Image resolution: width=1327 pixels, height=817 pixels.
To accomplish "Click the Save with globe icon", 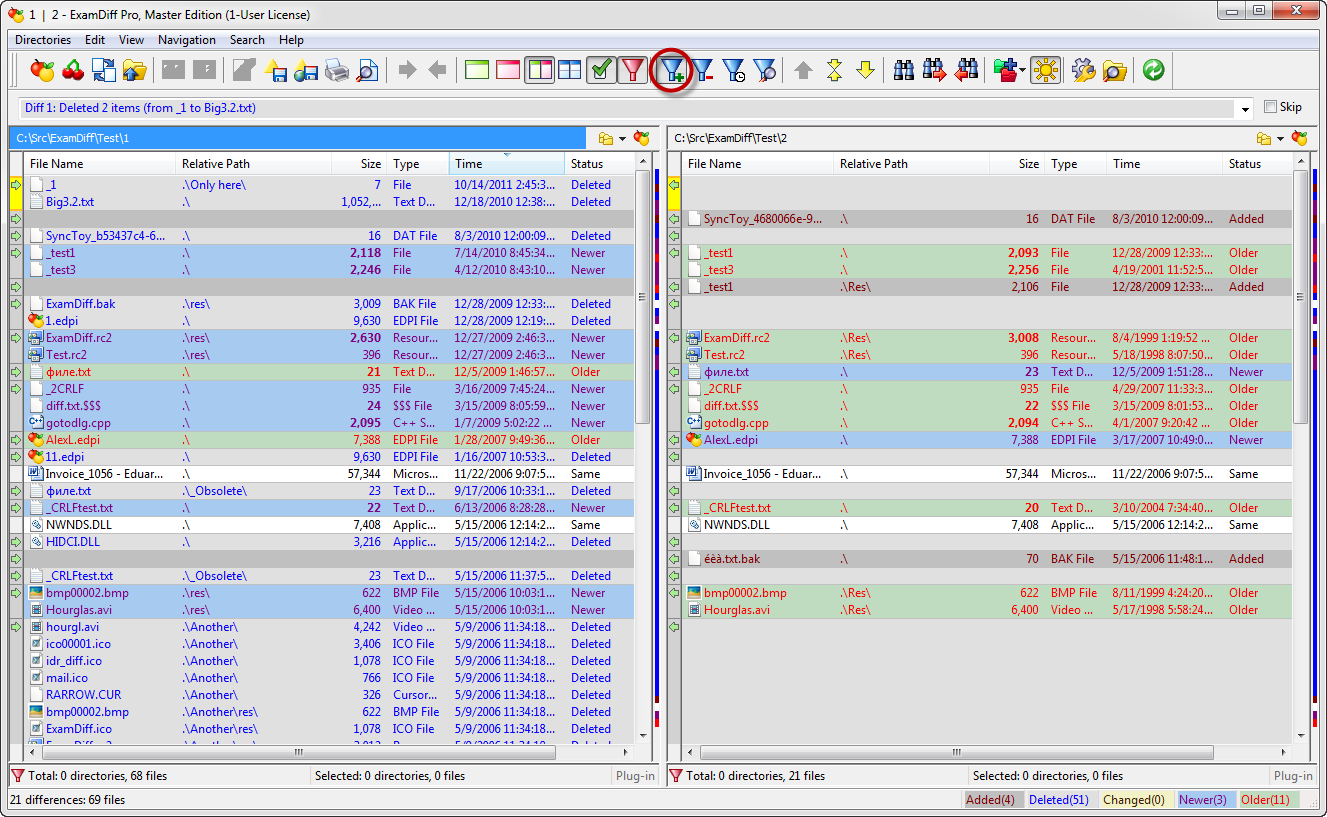I will (x=306, y=70).
